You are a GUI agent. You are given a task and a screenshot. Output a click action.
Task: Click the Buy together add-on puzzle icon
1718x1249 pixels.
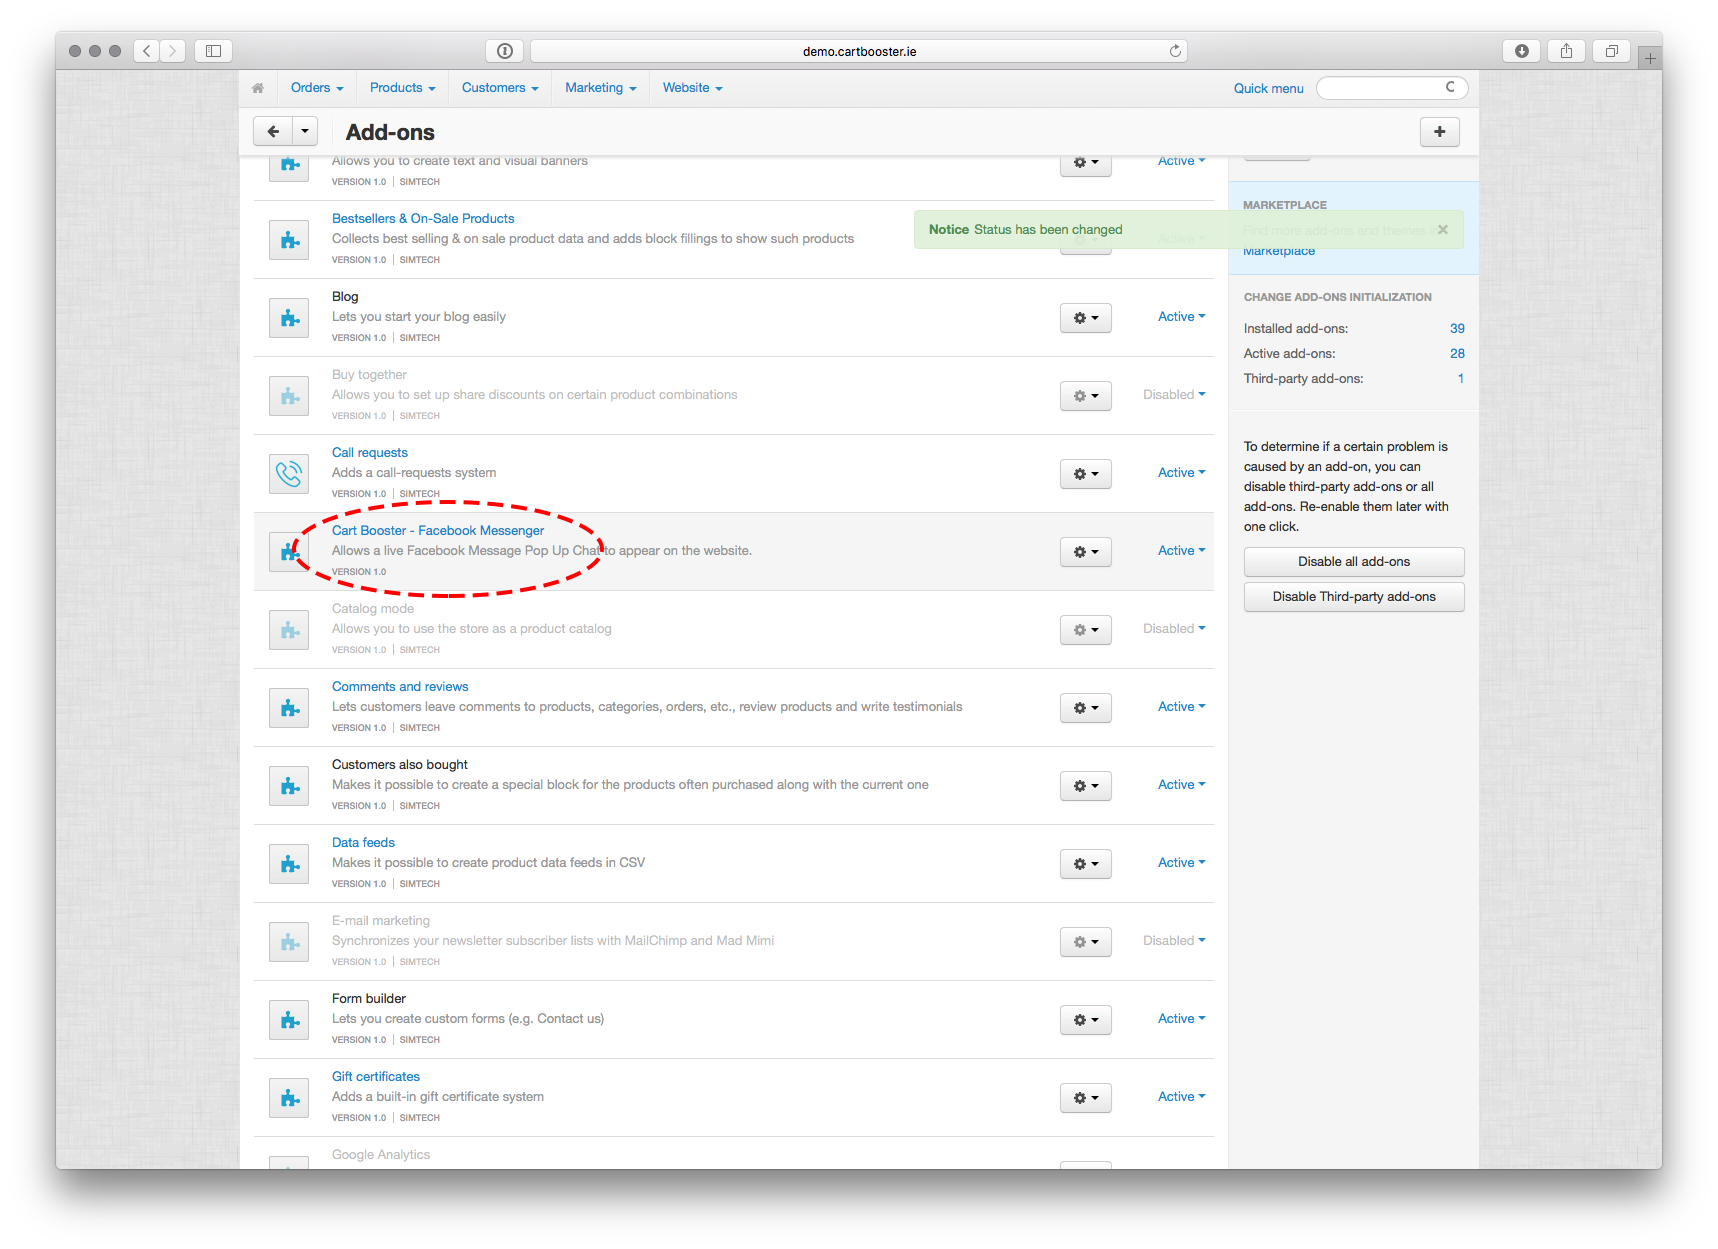pos(289,396)
